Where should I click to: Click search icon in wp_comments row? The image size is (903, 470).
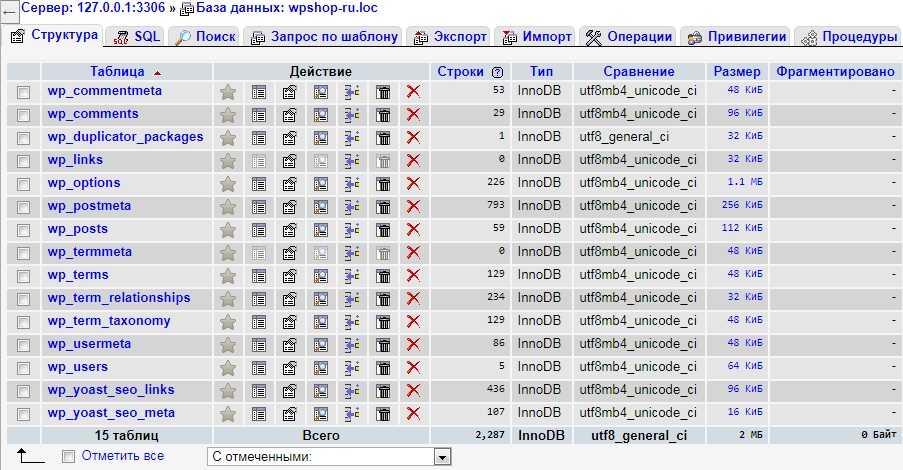tap(321, 114)
